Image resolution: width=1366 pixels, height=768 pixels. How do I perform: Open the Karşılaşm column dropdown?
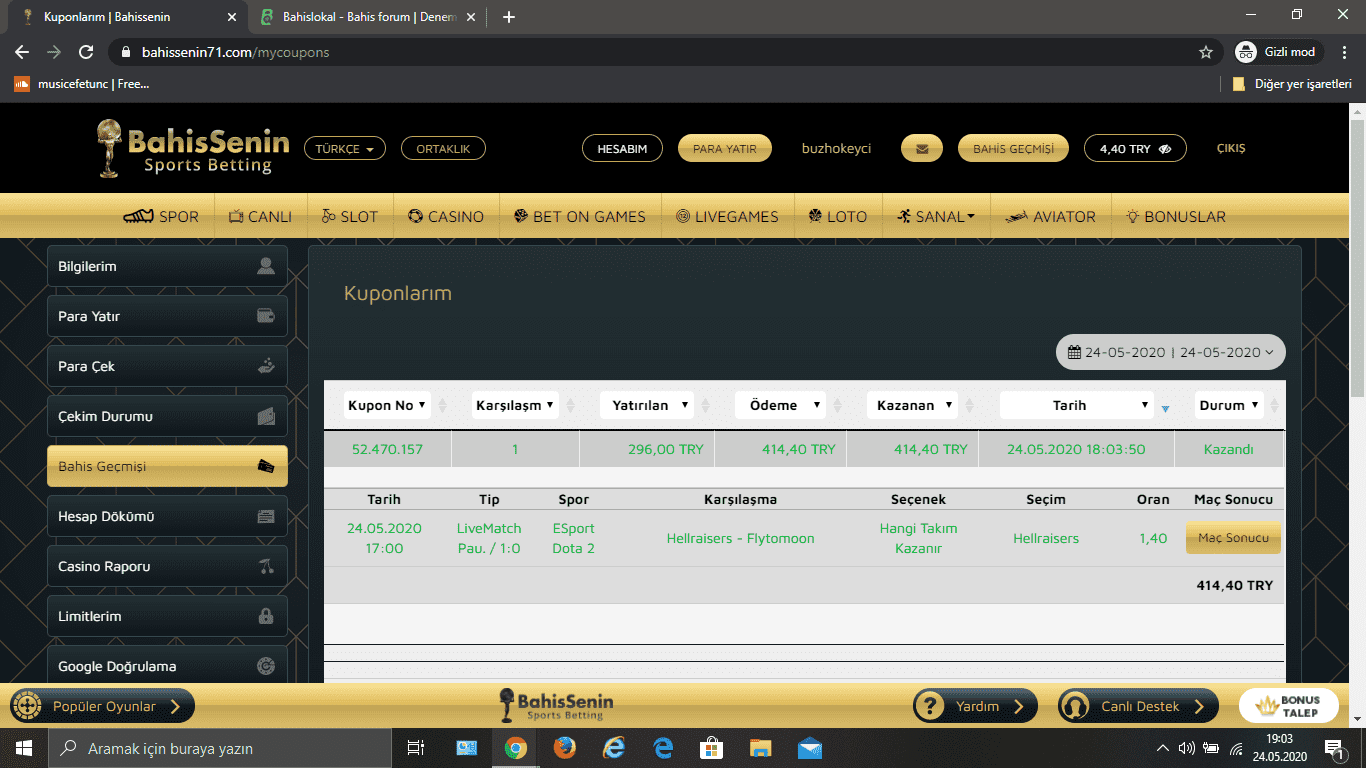pyautogui.click(x=515, y=405)
